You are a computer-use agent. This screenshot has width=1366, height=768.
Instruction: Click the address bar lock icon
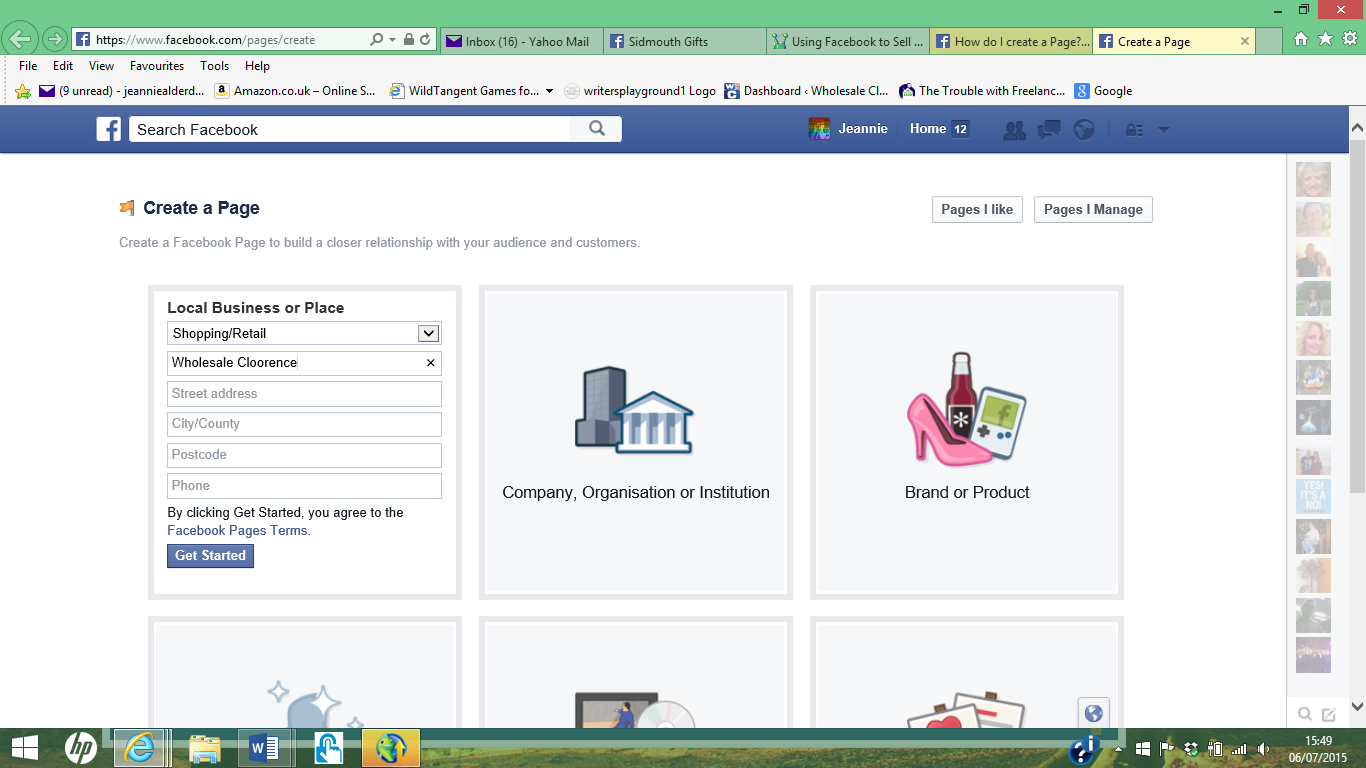[x=408, y=40]
